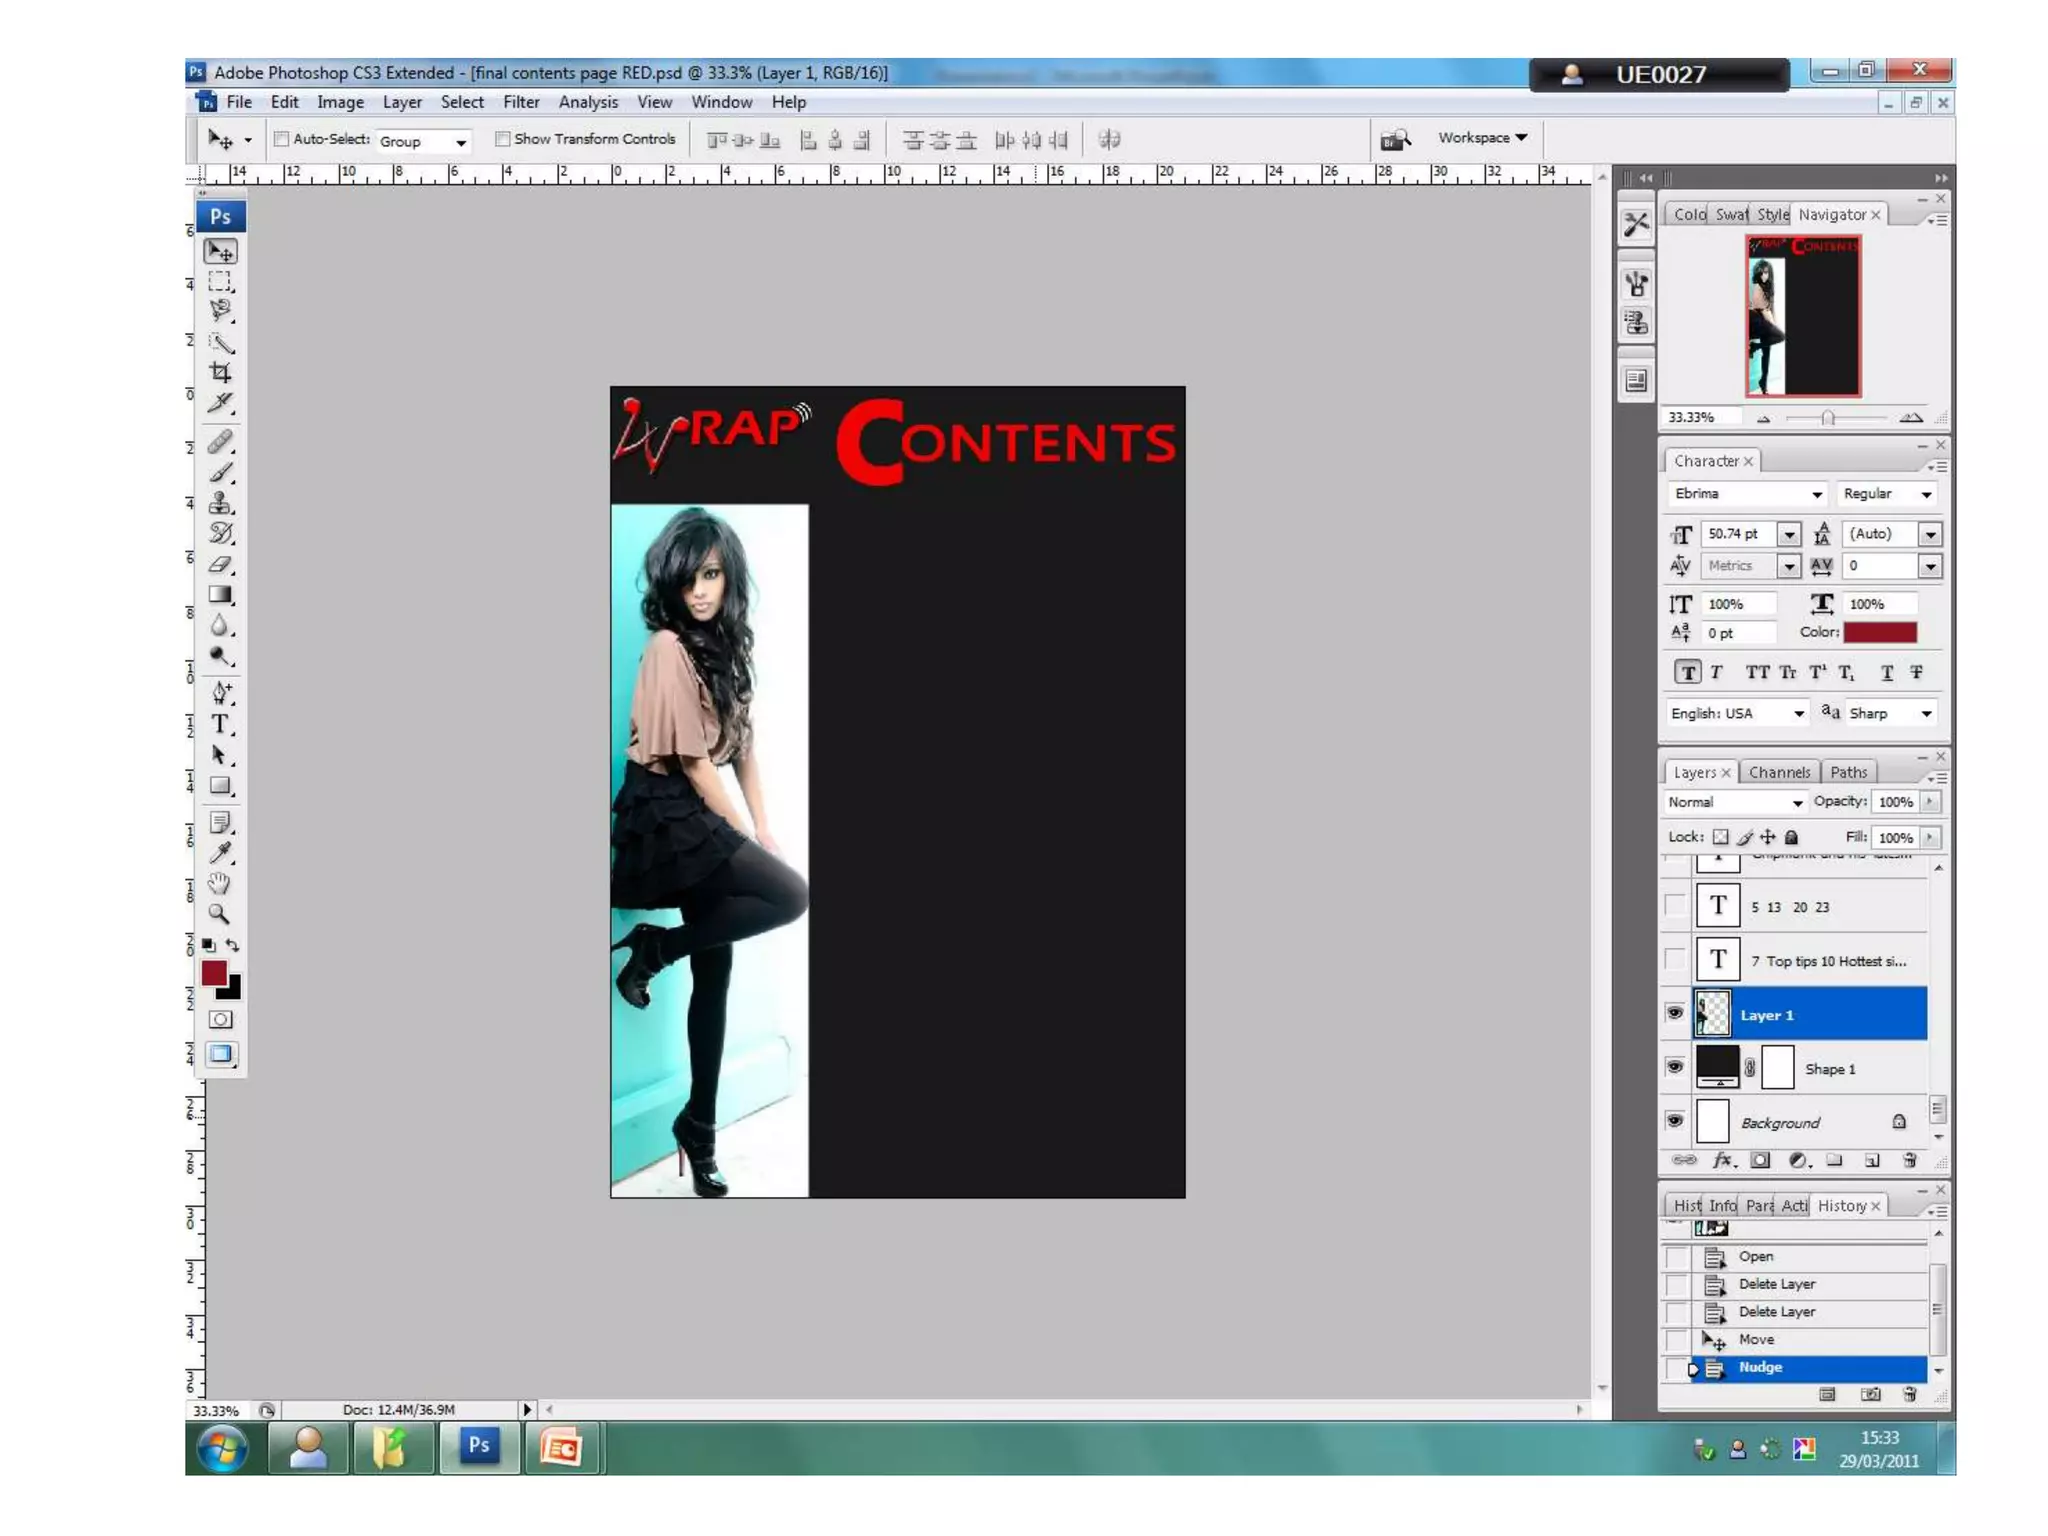Screen dimensions: 2048x1536
Task: Delete layer with Layers trash icon
Action: click(1910, 1160)
